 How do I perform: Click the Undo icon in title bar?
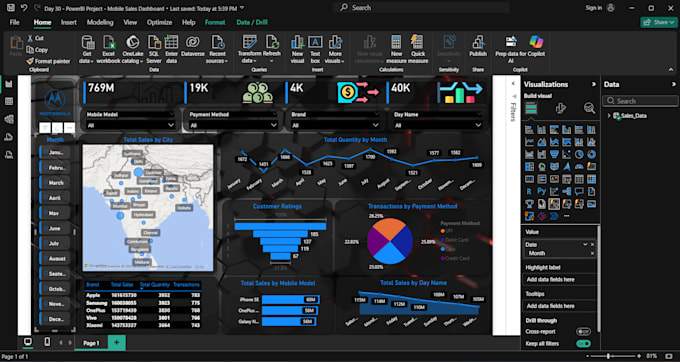click(x=24, y=8)
